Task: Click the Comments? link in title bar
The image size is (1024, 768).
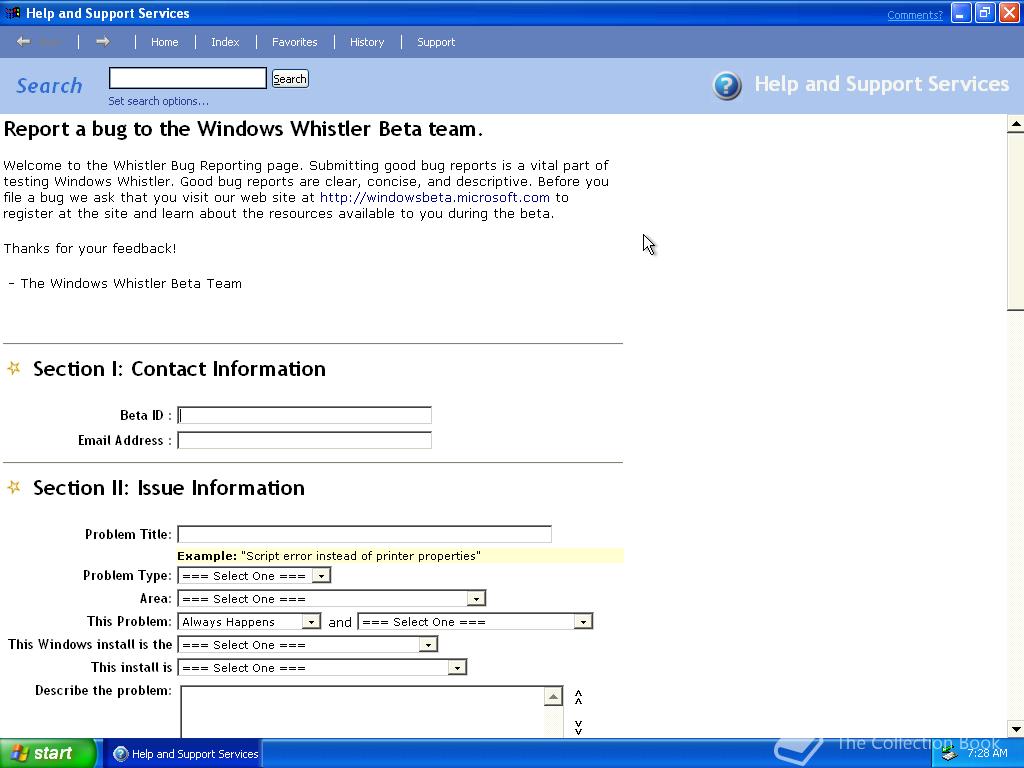Action: tap(915, 15)
